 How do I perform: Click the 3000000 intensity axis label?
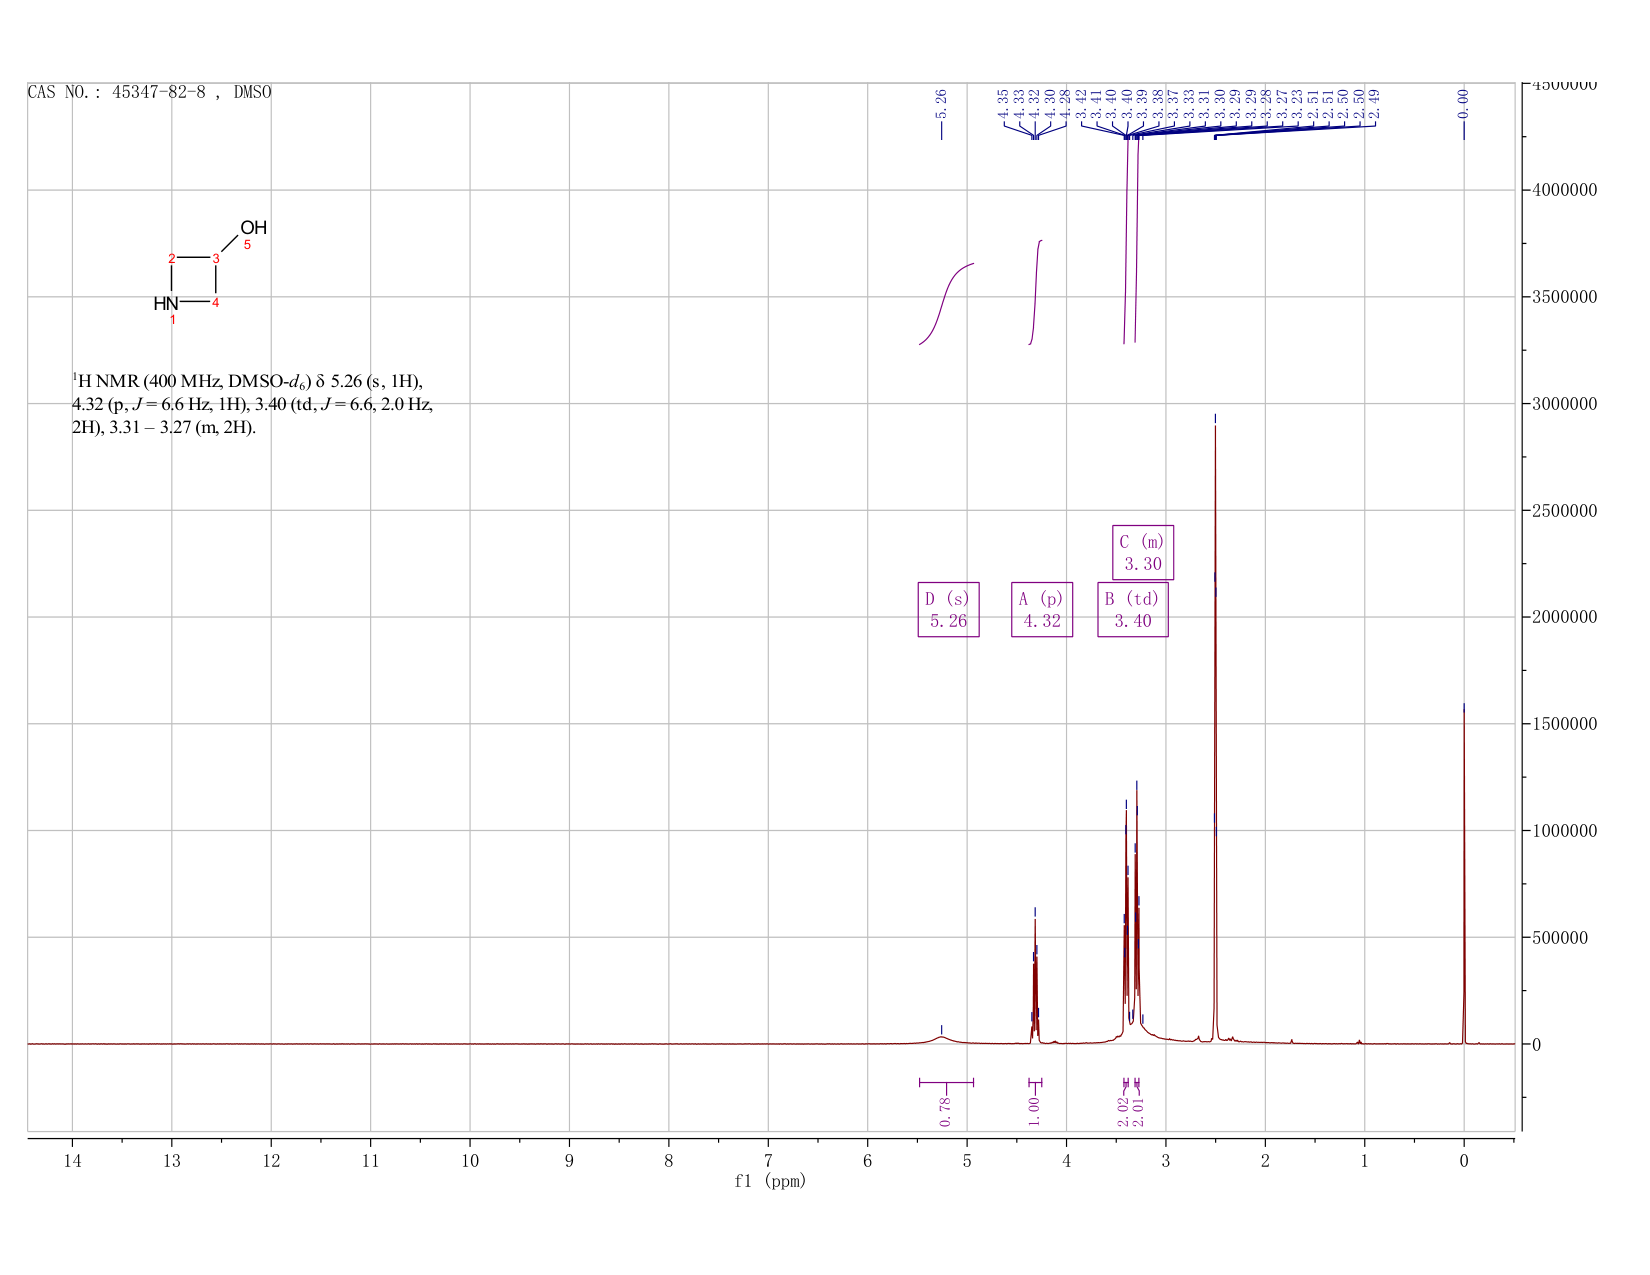(x=1564, y=404)
